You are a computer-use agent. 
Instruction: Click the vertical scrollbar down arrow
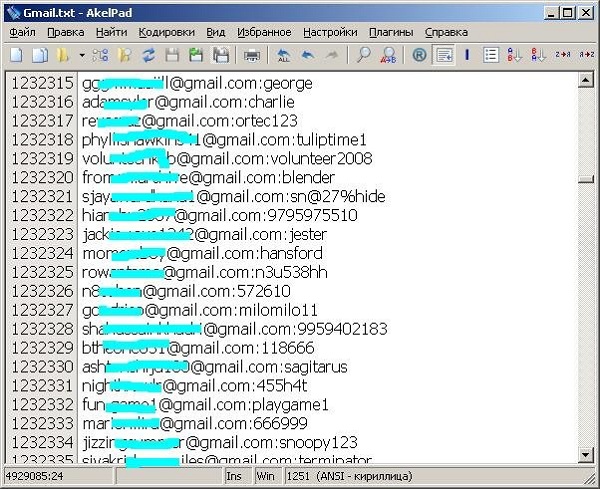(x=585, y=455)
